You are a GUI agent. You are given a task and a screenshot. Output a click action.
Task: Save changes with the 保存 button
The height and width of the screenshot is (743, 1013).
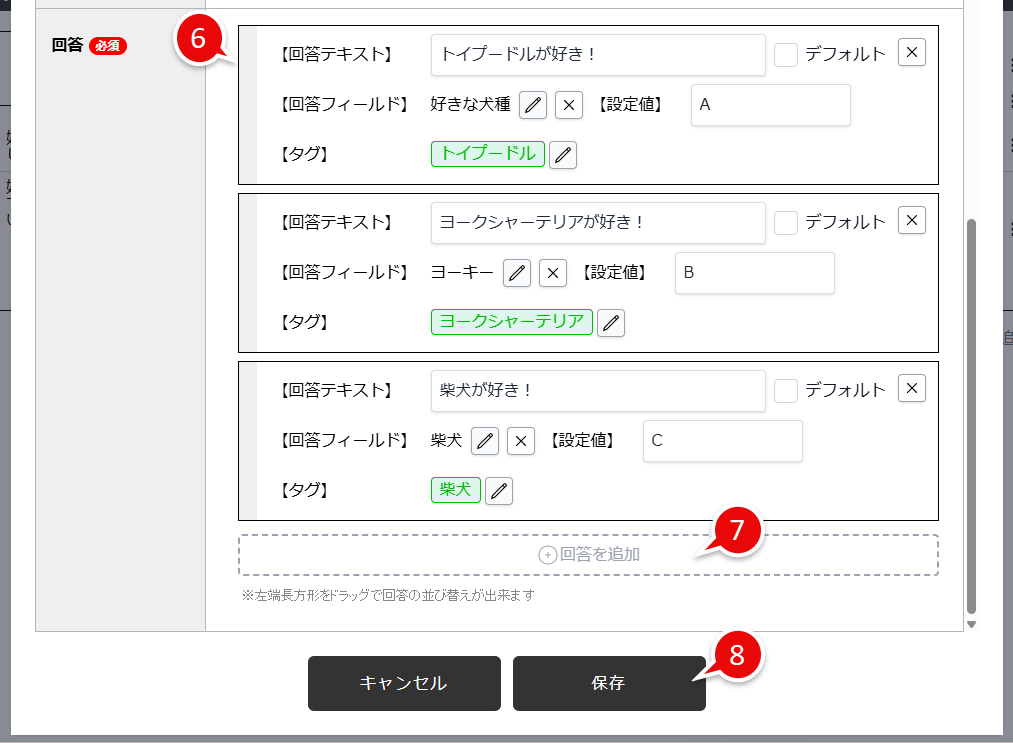pos(609,683)
